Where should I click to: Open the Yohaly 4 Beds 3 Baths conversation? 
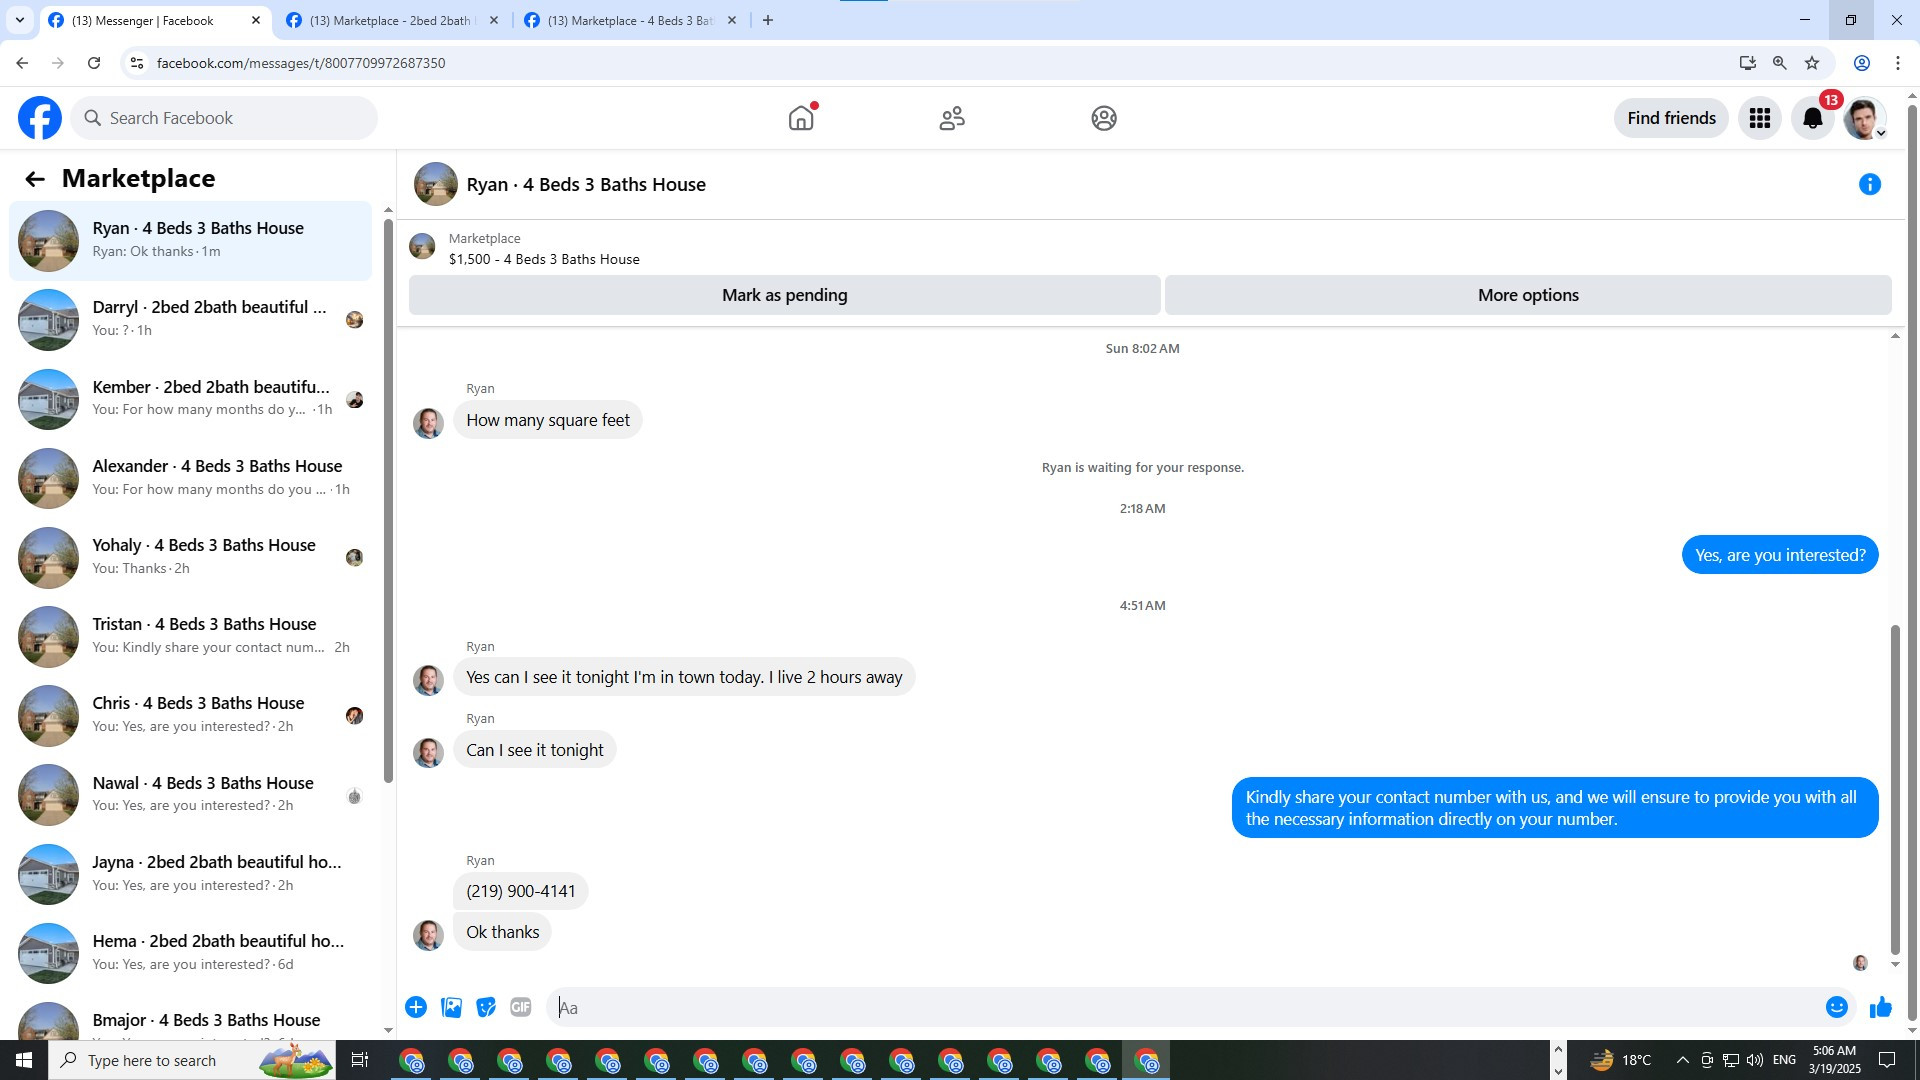click(x=190, y=557)
